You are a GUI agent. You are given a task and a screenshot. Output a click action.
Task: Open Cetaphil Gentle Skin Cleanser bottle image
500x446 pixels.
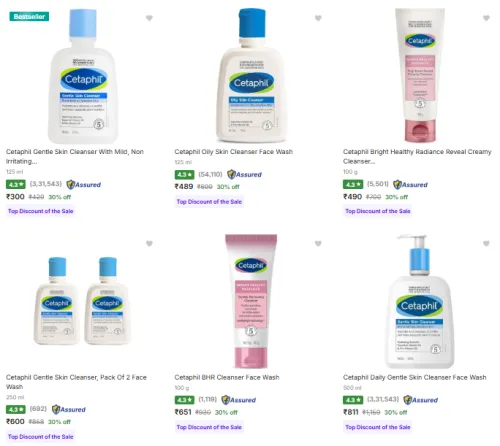click(x=83, y=76)
